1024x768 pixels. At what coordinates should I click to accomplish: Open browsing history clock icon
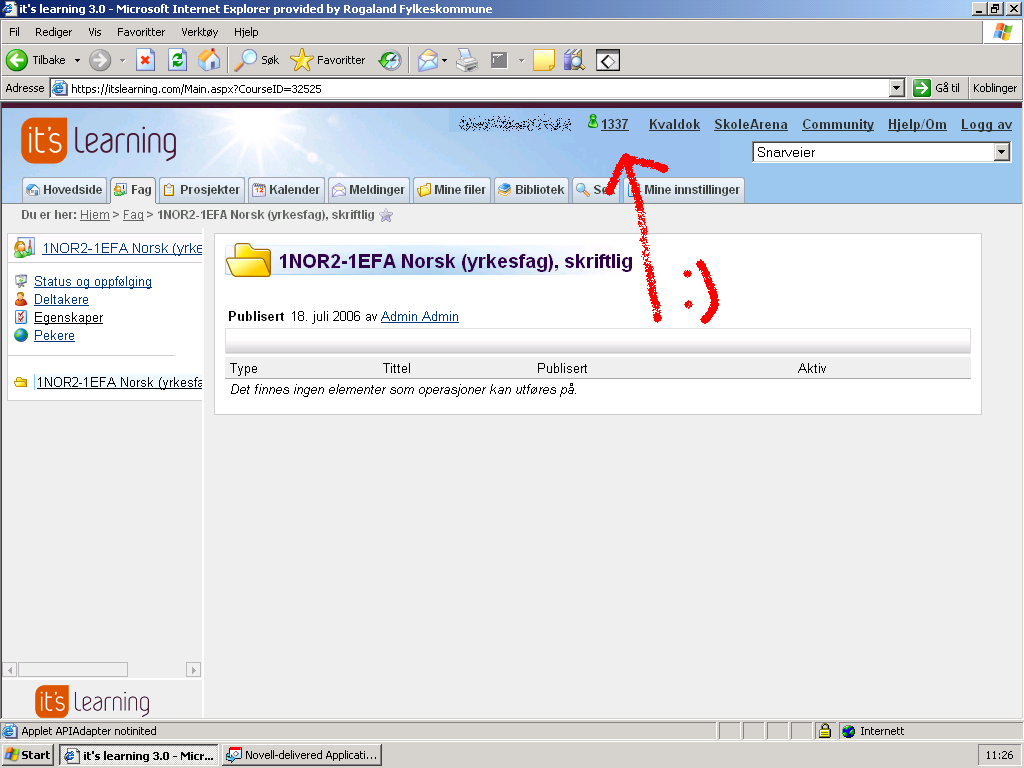coord(390,60)
